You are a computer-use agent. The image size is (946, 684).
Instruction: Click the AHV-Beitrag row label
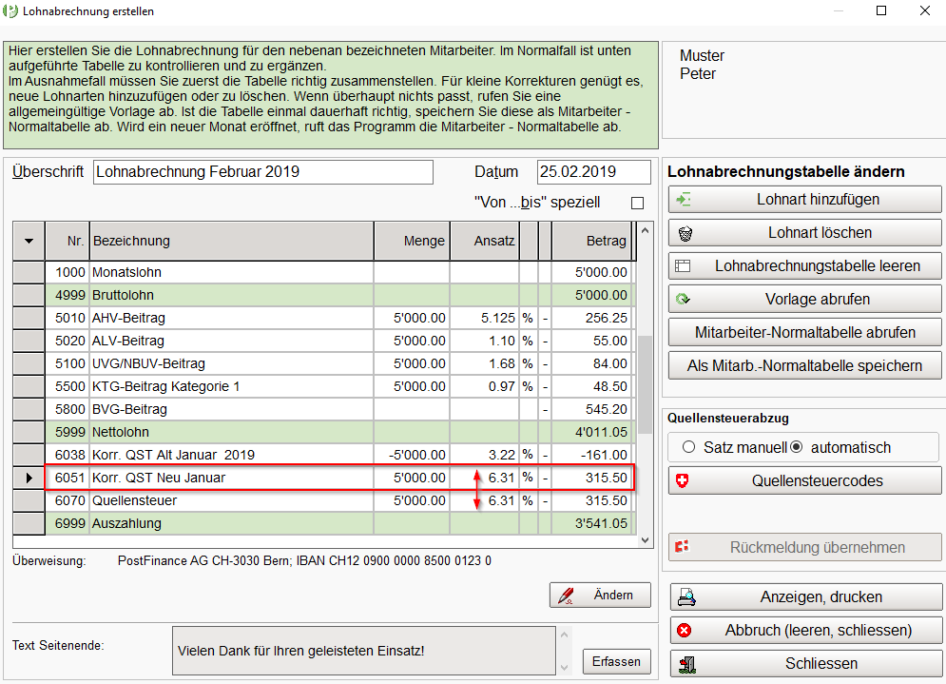tap(129, 318)
